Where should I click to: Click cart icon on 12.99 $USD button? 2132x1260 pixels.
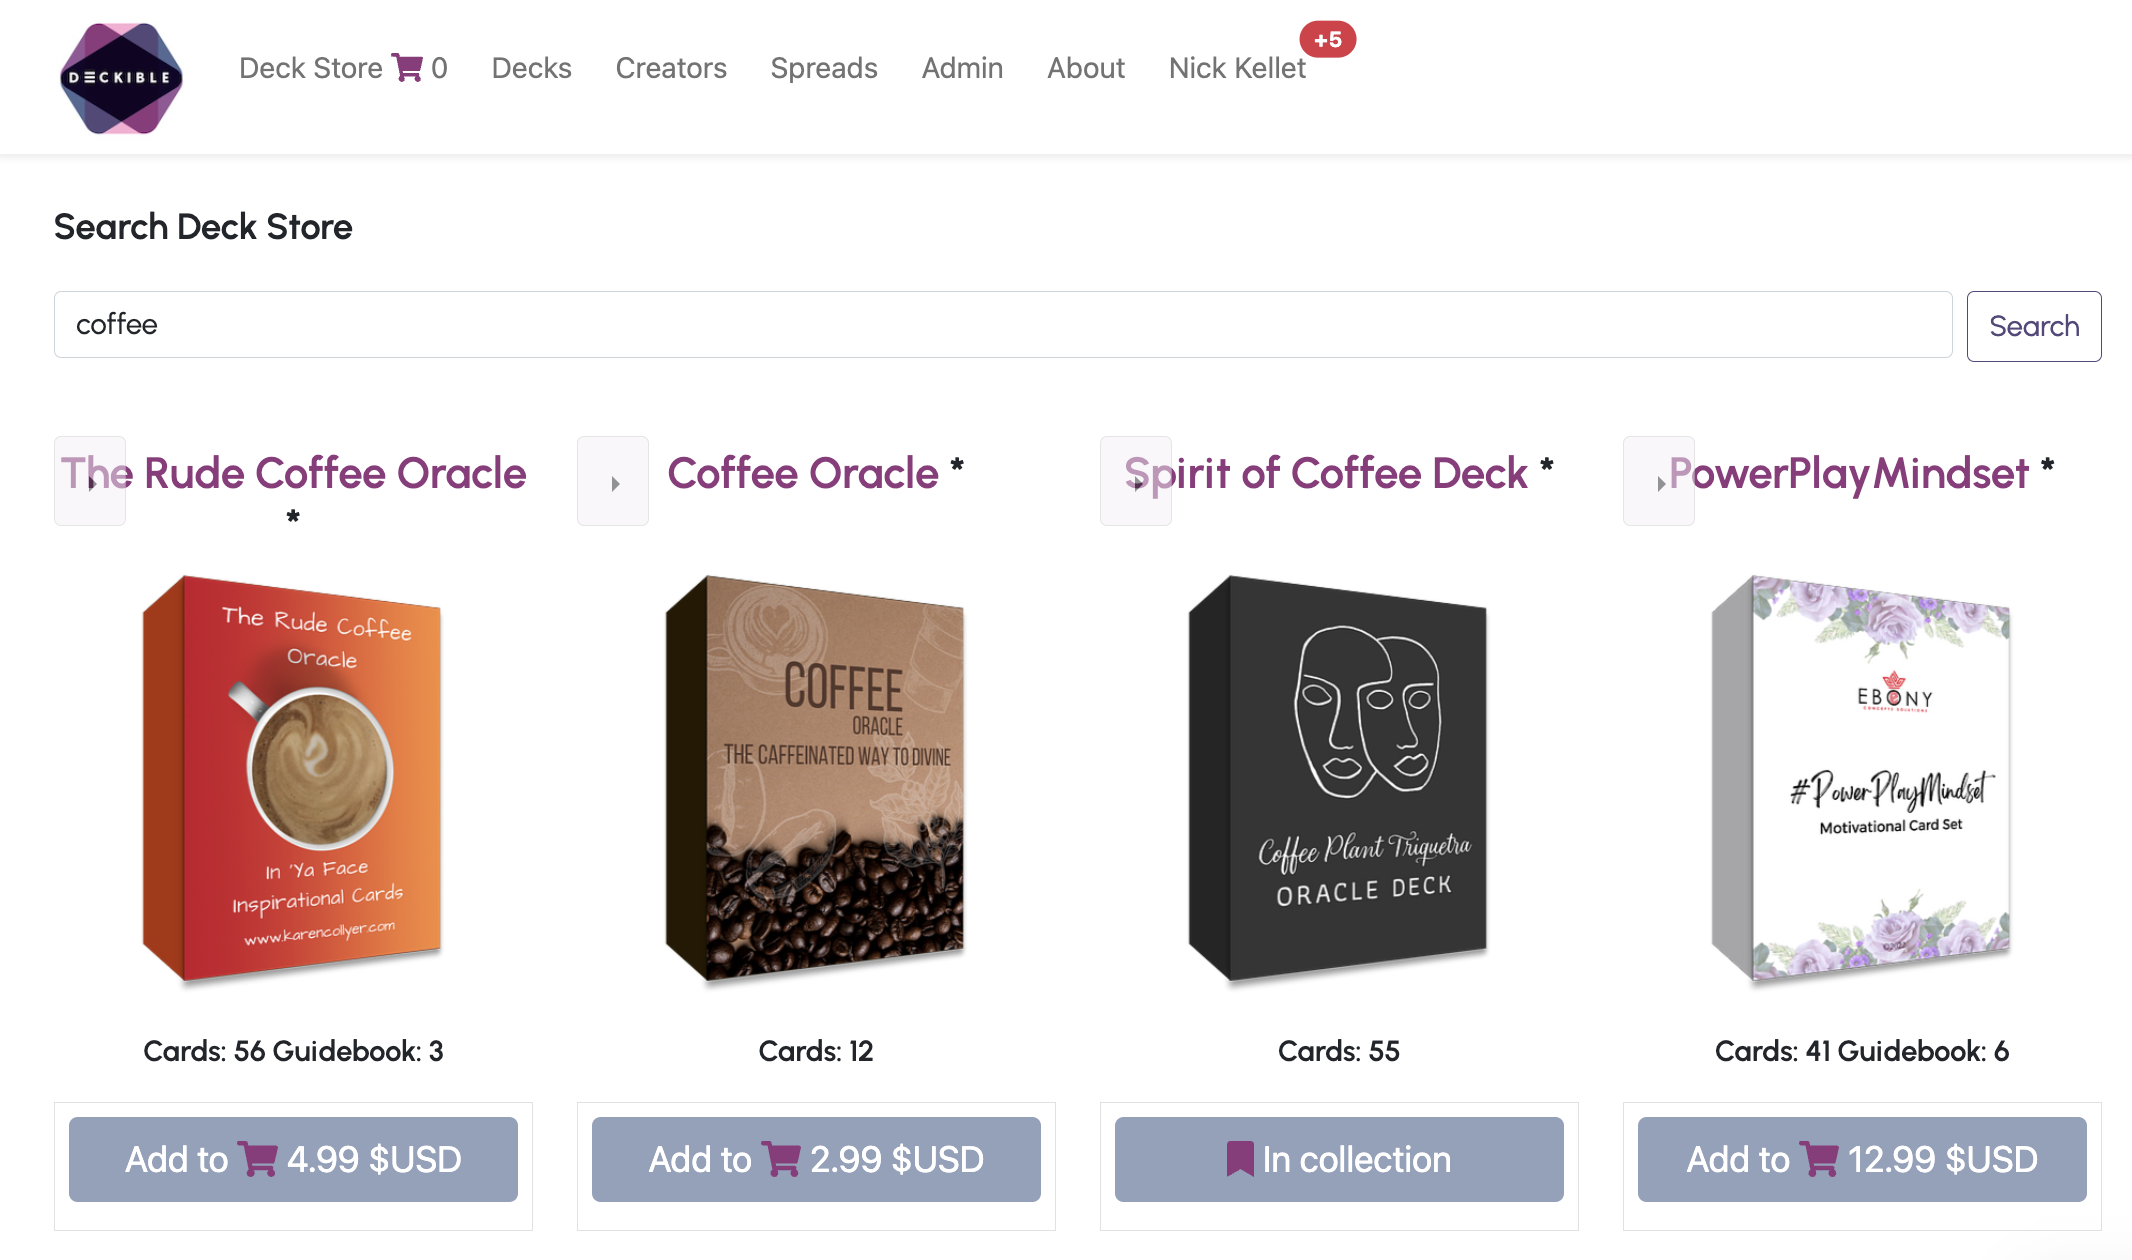click(1819, 1159)
